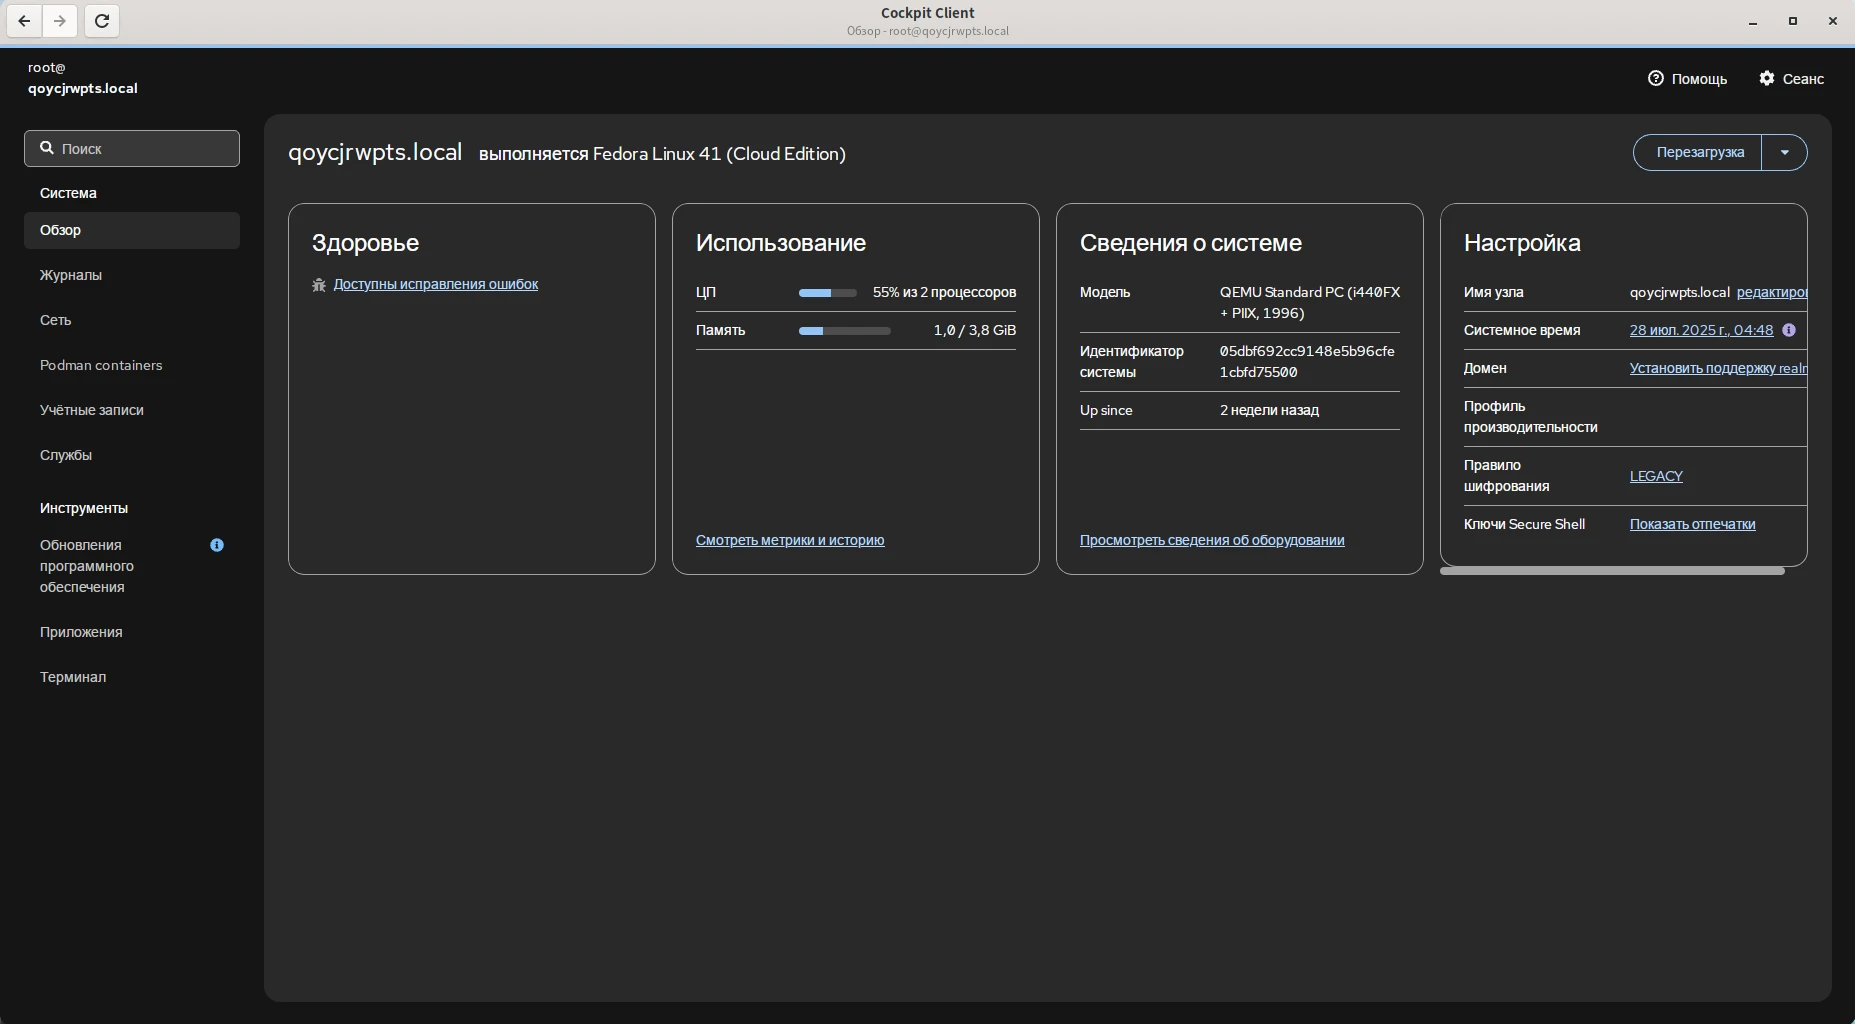Viewport: 1855px width, 1024px height.
Task: Select Службы in the sidebar
Action: tap(66, 455)
